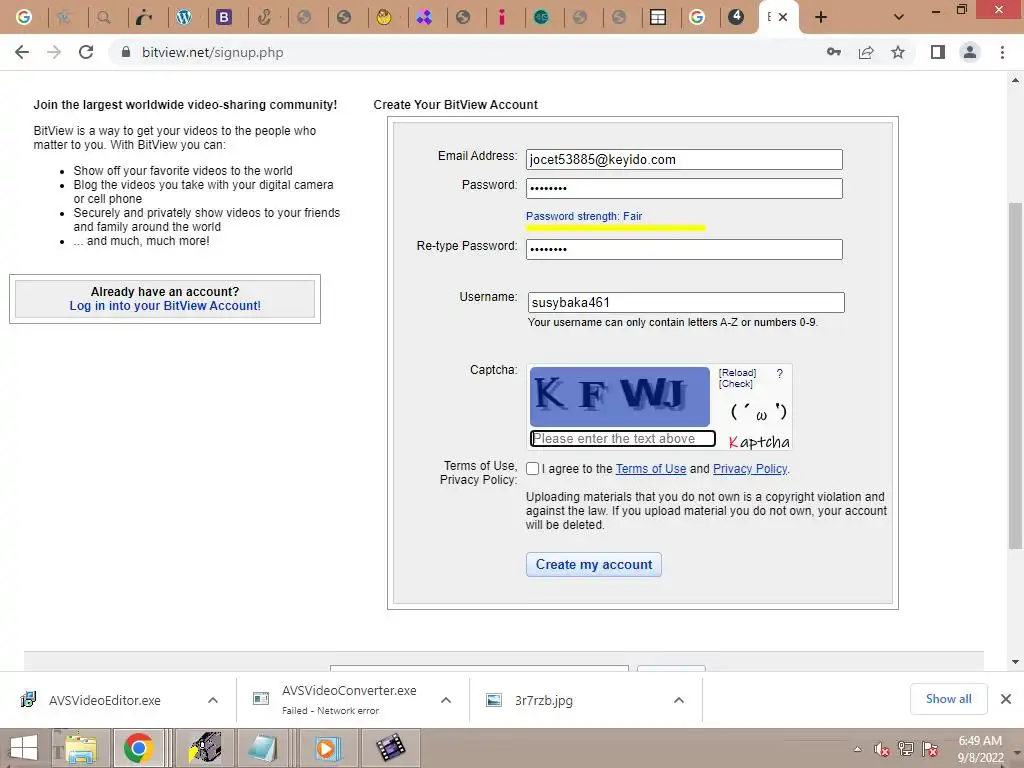The width and height of the screenshot is (1024, 768).
Task: Open the Chrome three-dot menu
Action: click(1002, 52)
